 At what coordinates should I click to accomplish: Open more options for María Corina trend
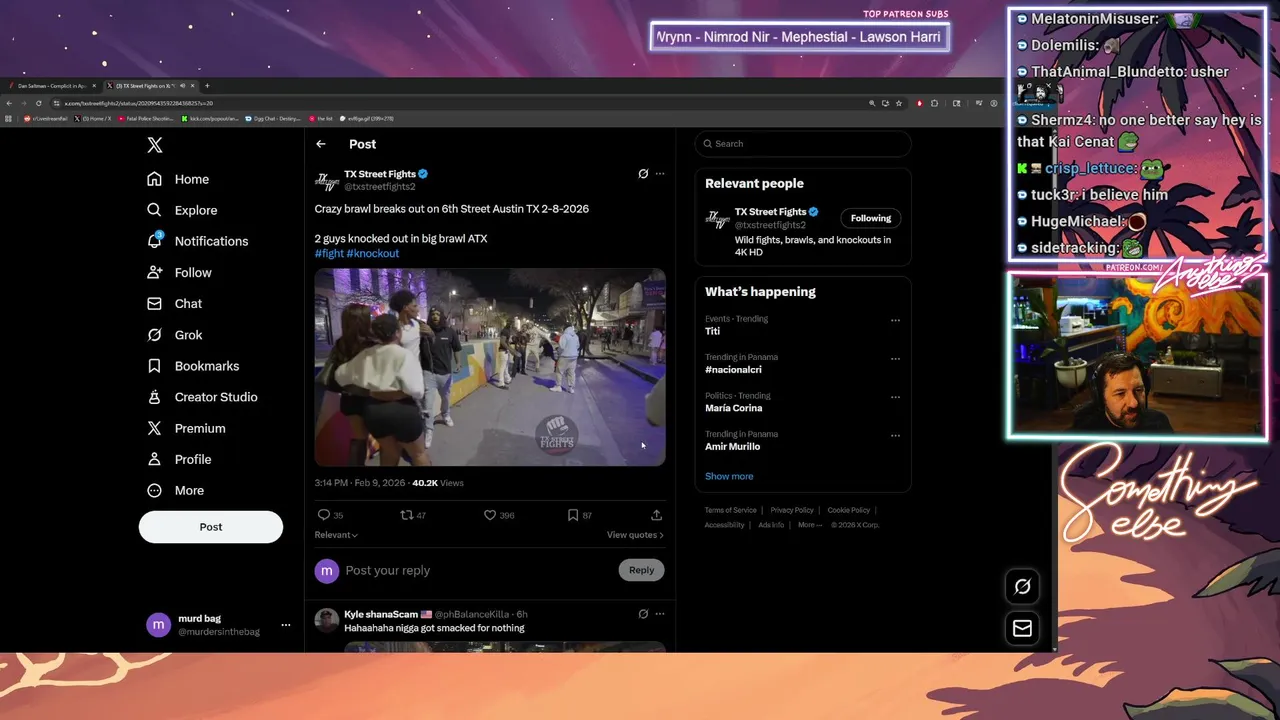[x=895, y=397]
